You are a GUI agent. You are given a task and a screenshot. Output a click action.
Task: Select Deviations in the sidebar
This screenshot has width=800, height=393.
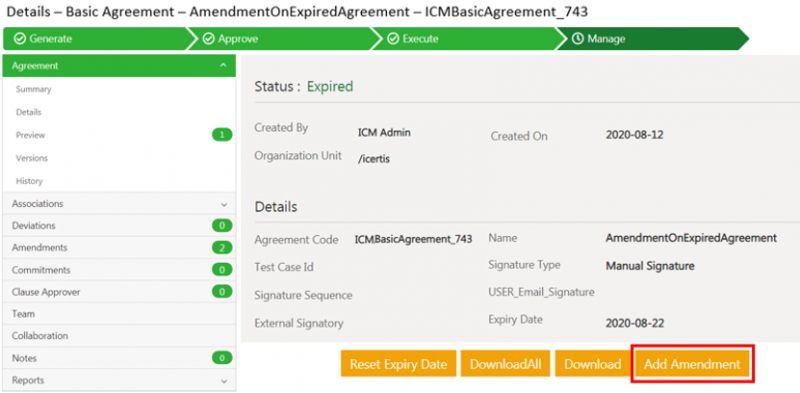pyautogui.click(x=119, y=226)
